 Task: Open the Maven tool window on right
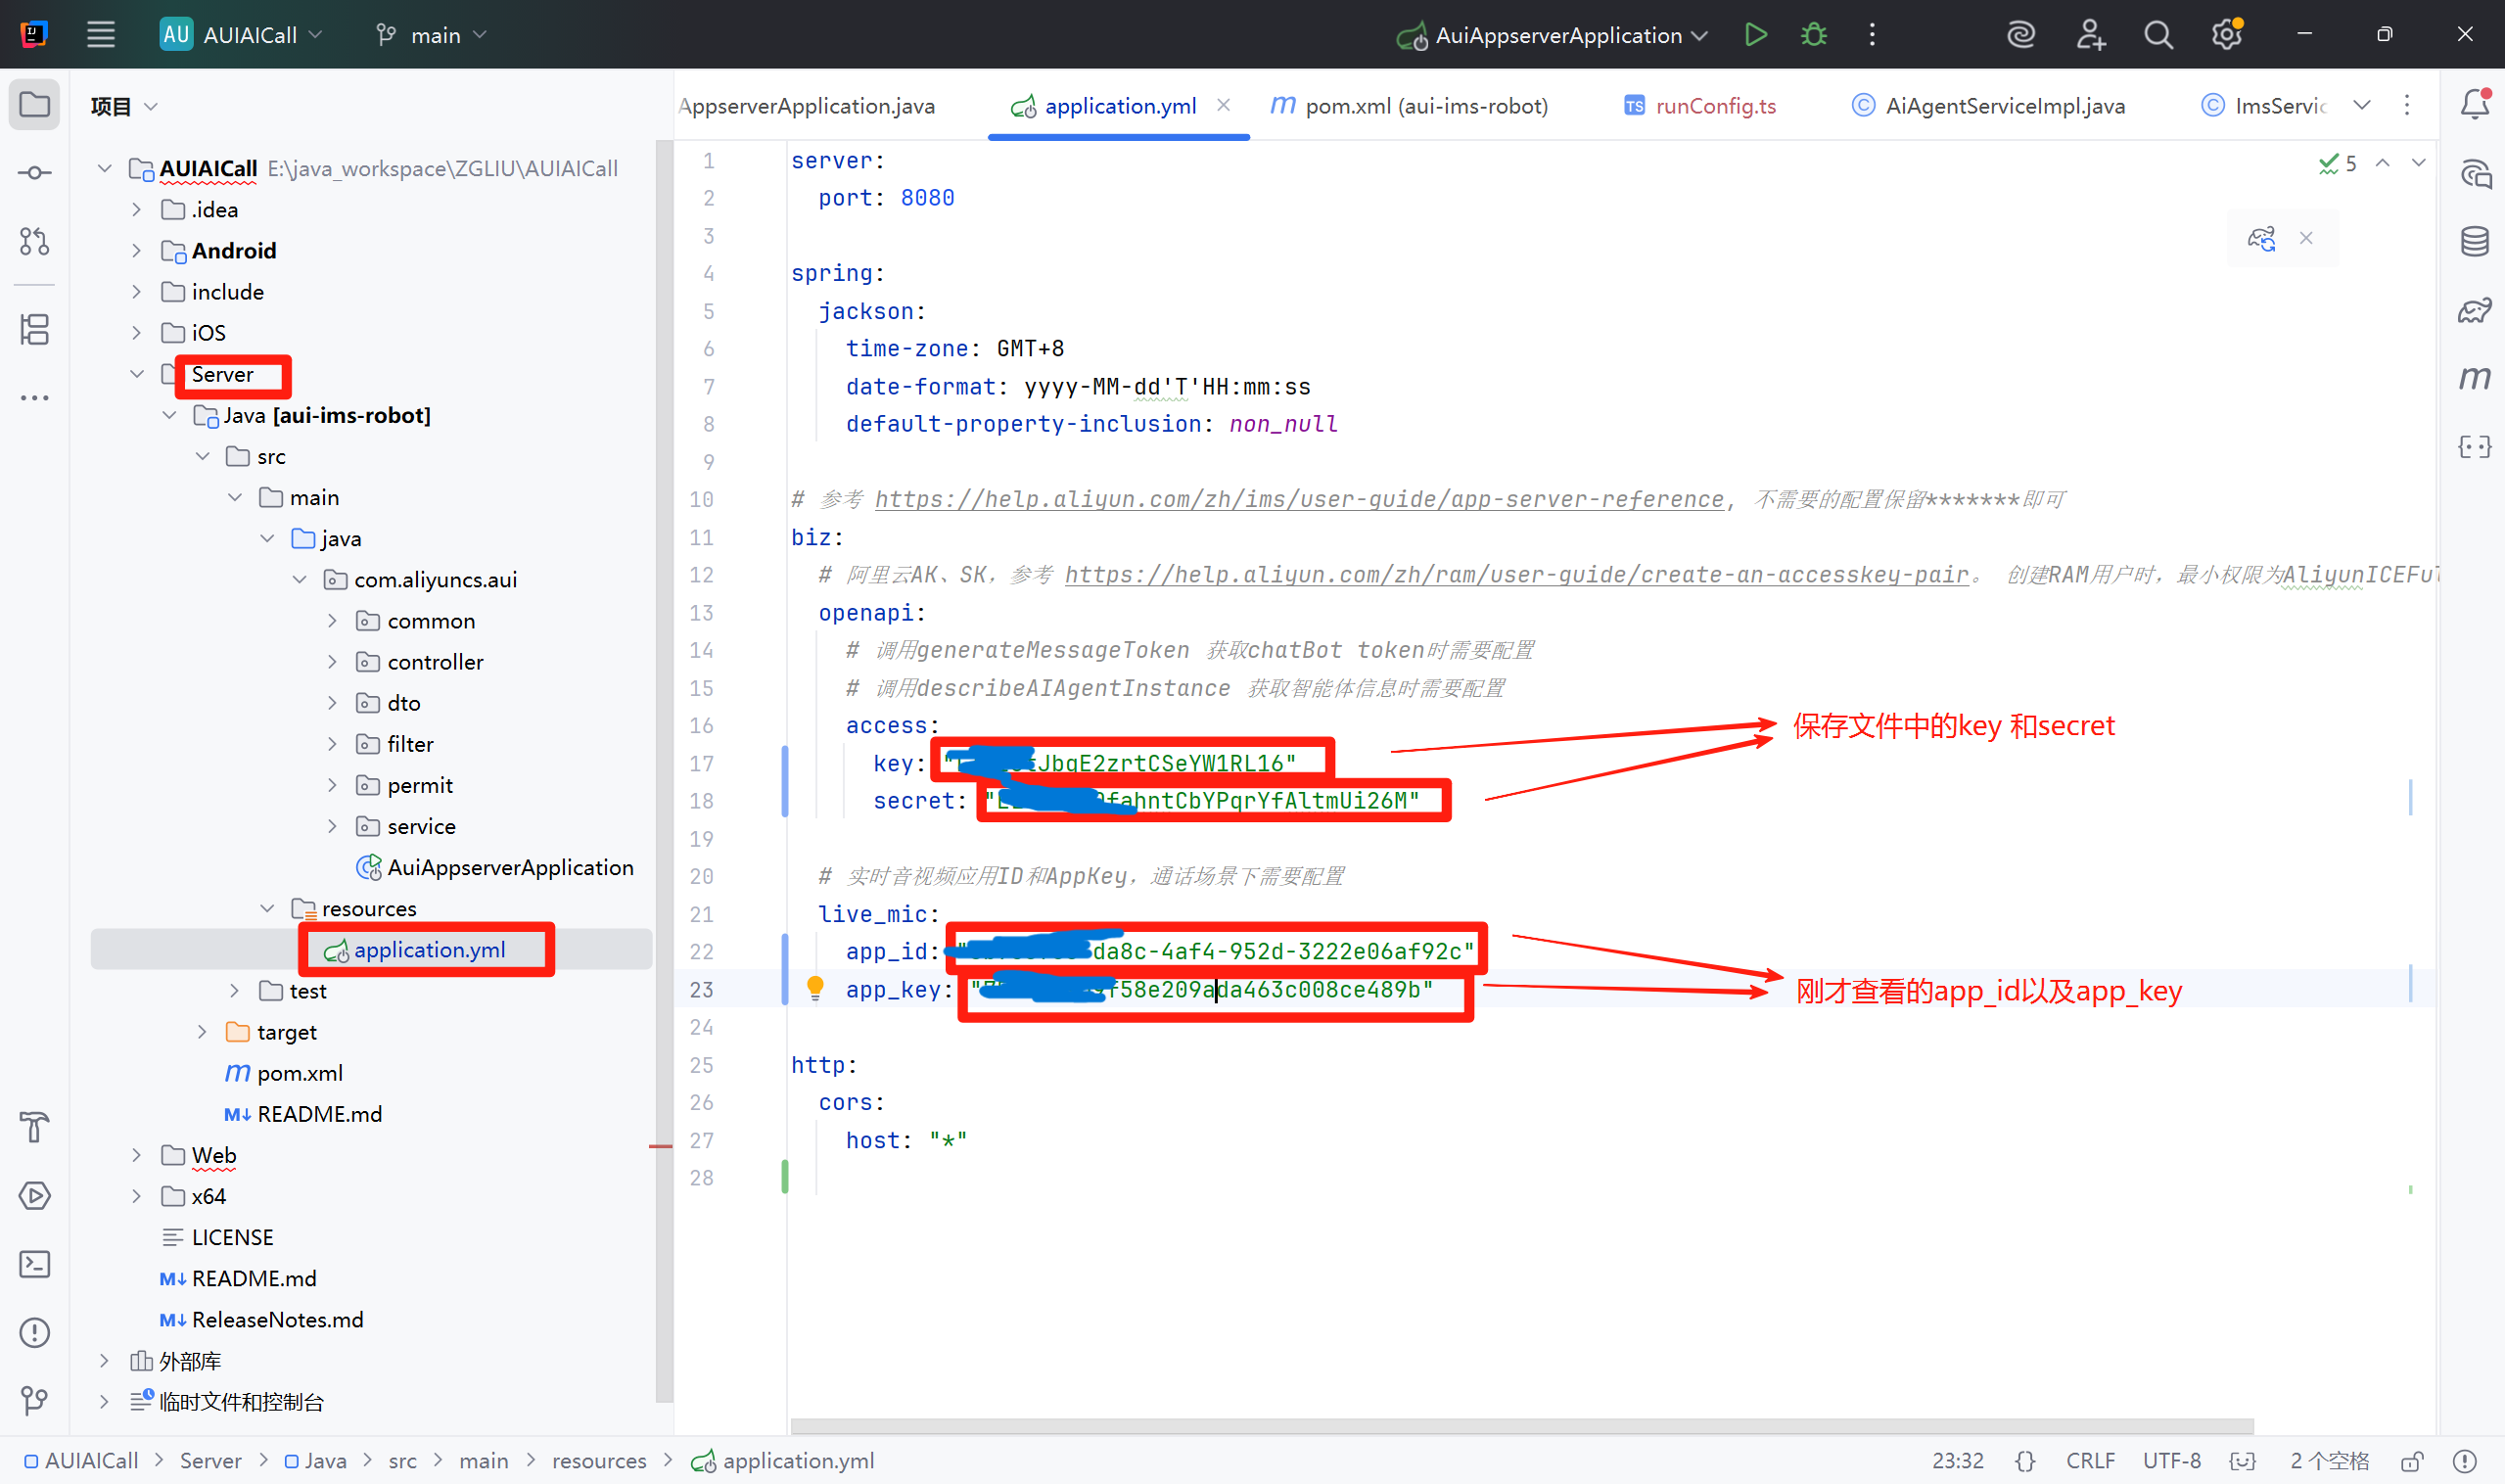tap(2475, 378)
